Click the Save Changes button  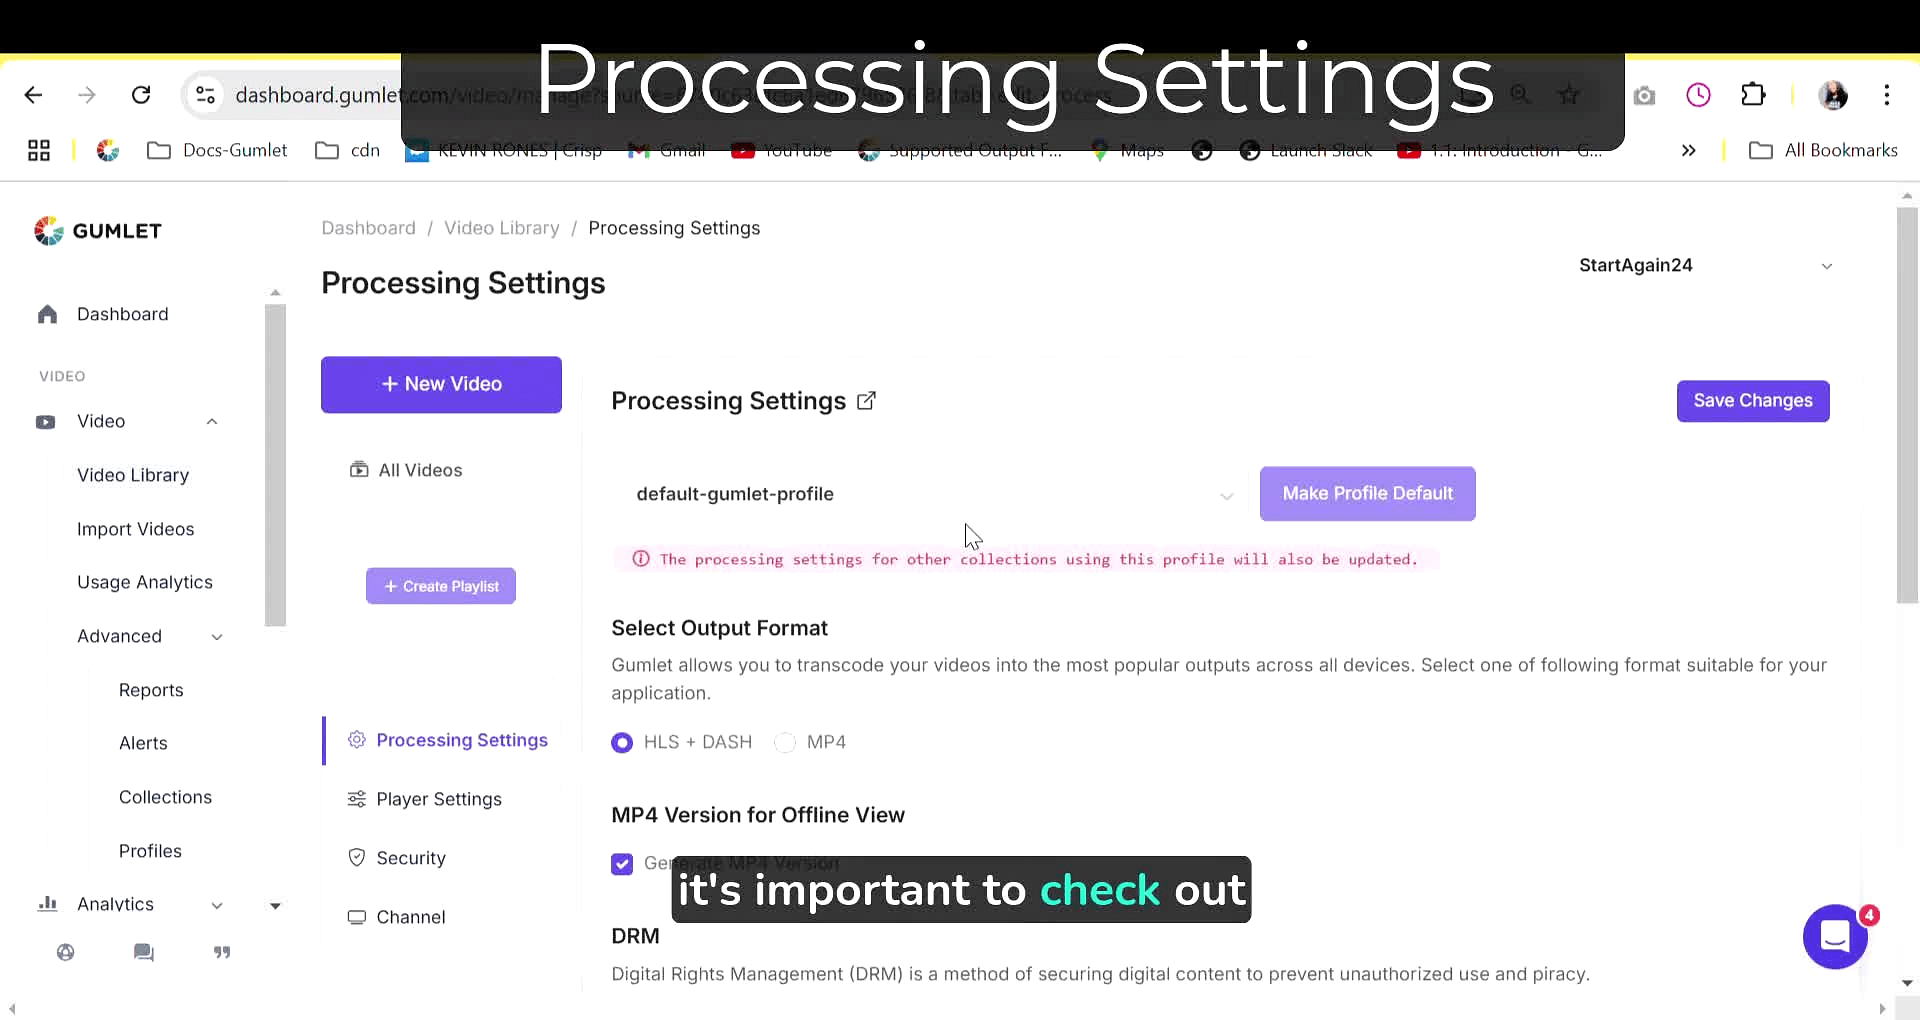pyautogui.click(x=1753, y=401)
